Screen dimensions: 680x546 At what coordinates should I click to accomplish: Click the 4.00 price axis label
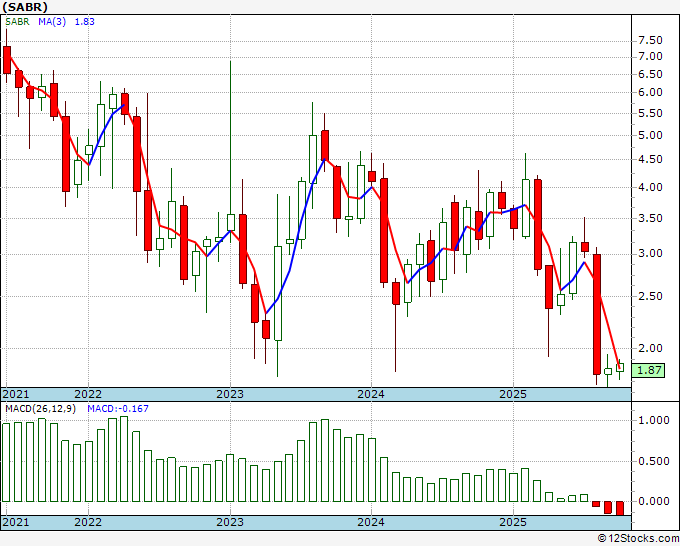(x=650, y=188)
